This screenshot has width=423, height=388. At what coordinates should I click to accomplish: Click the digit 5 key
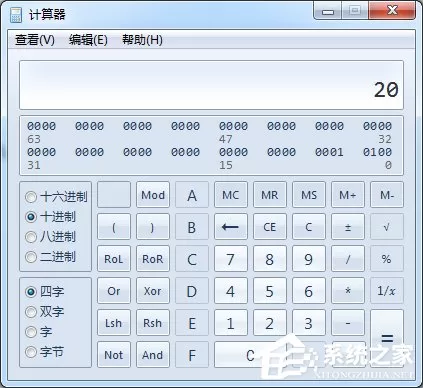click(270, 291)
